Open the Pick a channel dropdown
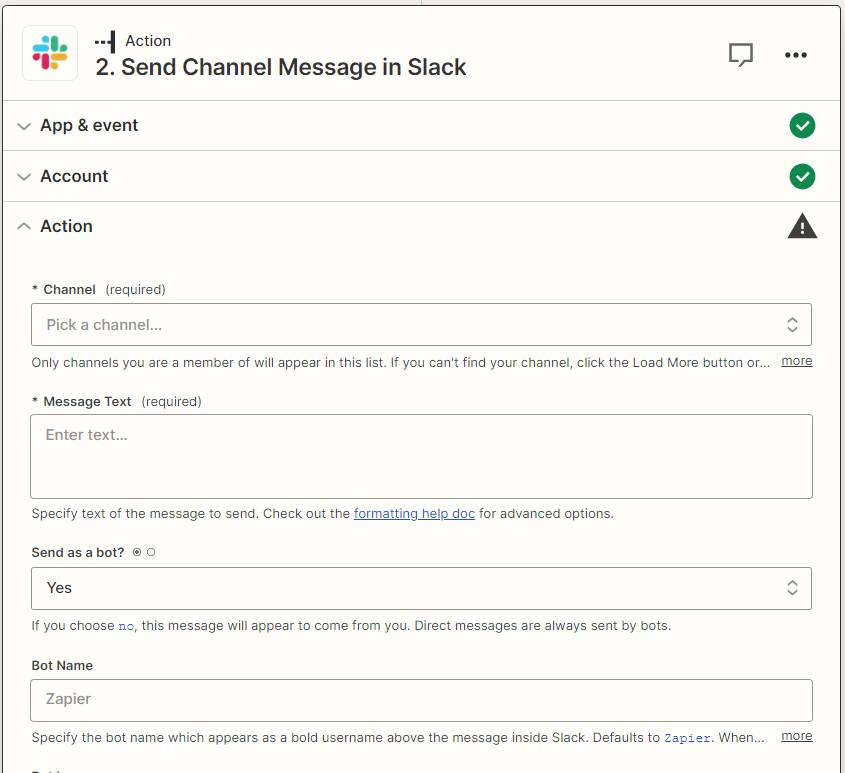Image resolution: width=845 pixels, height=773 pixels. (421, 325)
